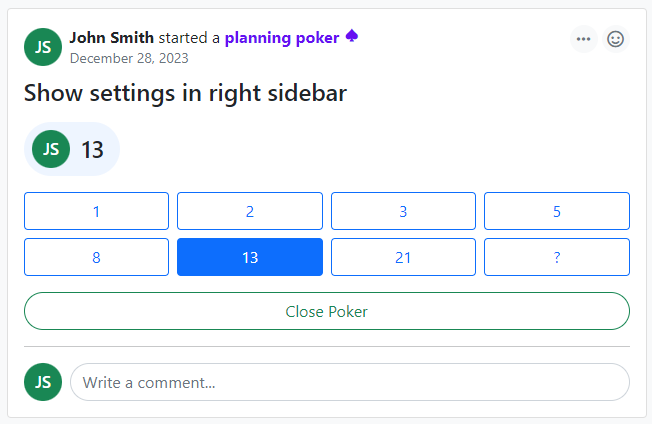Click the JS avatar beside vote 13
This screenshot has height=424, width=652.
(51, 149)
